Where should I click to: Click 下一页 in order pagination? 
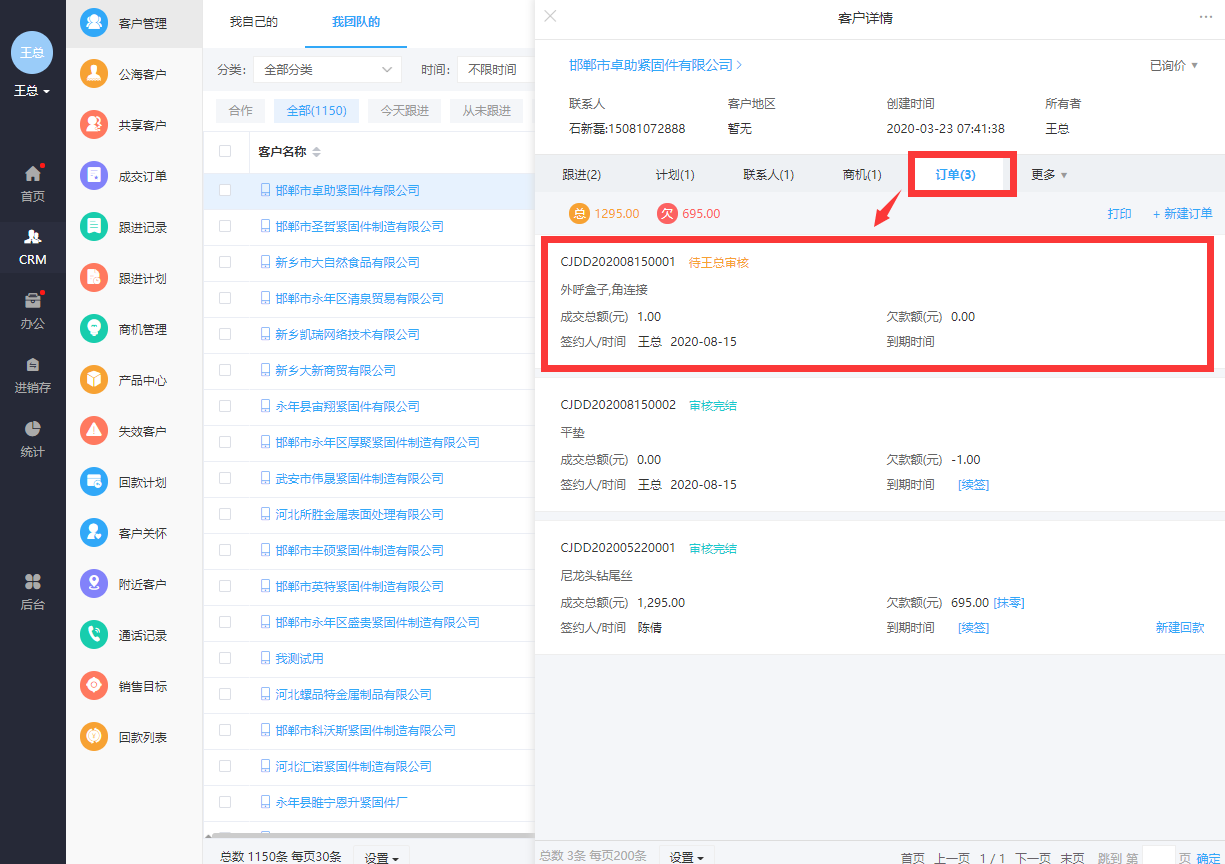click(1033, 858)
